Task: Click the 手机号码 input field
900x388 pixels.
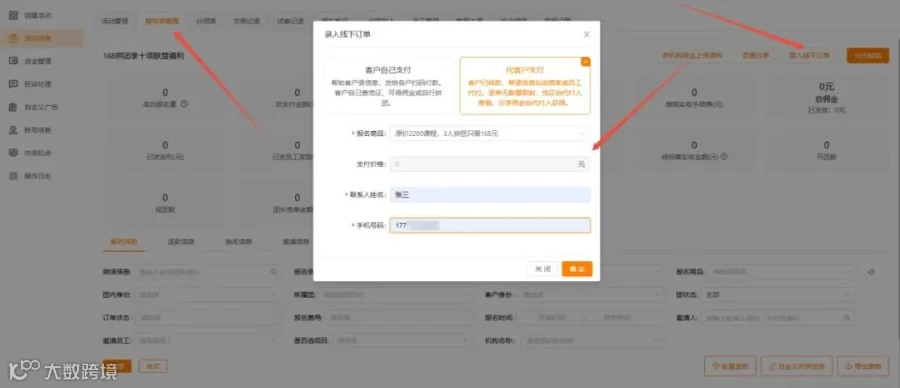Action: 490,226
